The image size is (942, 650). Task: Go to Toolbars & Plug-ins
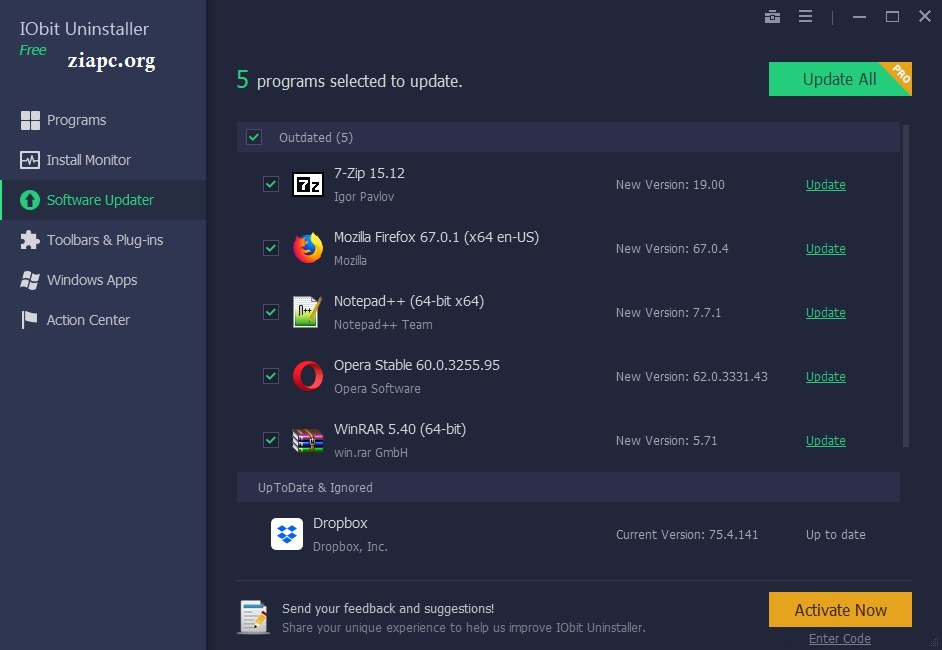pos(103,240)
